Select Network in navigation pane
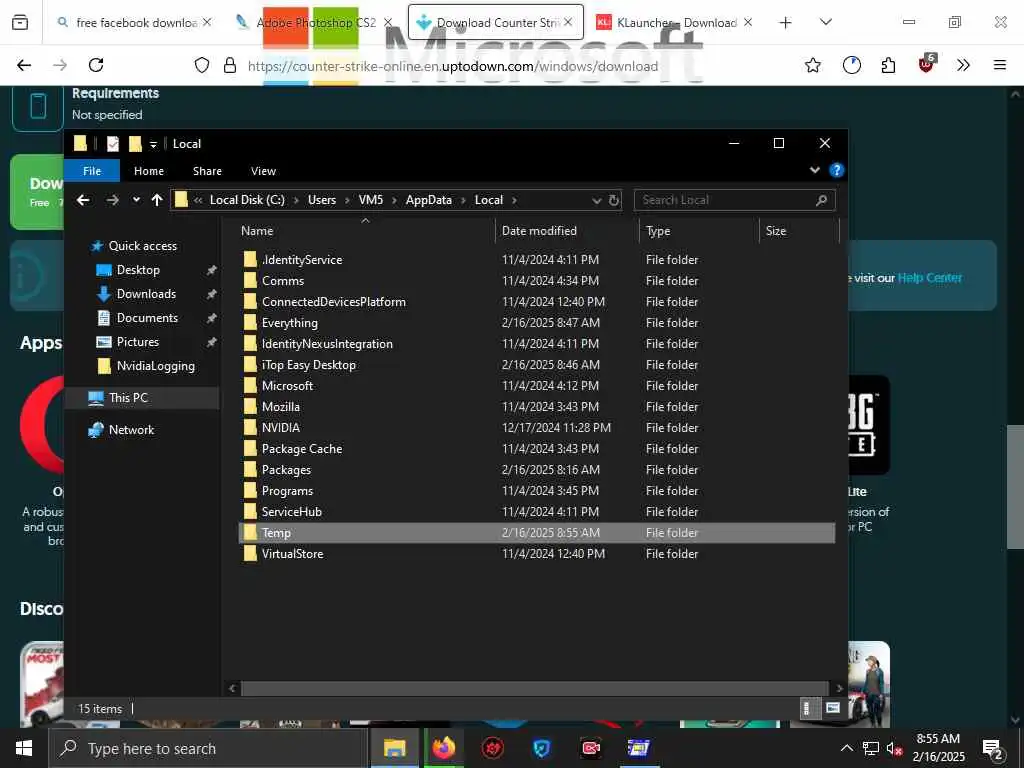 tap(131, 430)
